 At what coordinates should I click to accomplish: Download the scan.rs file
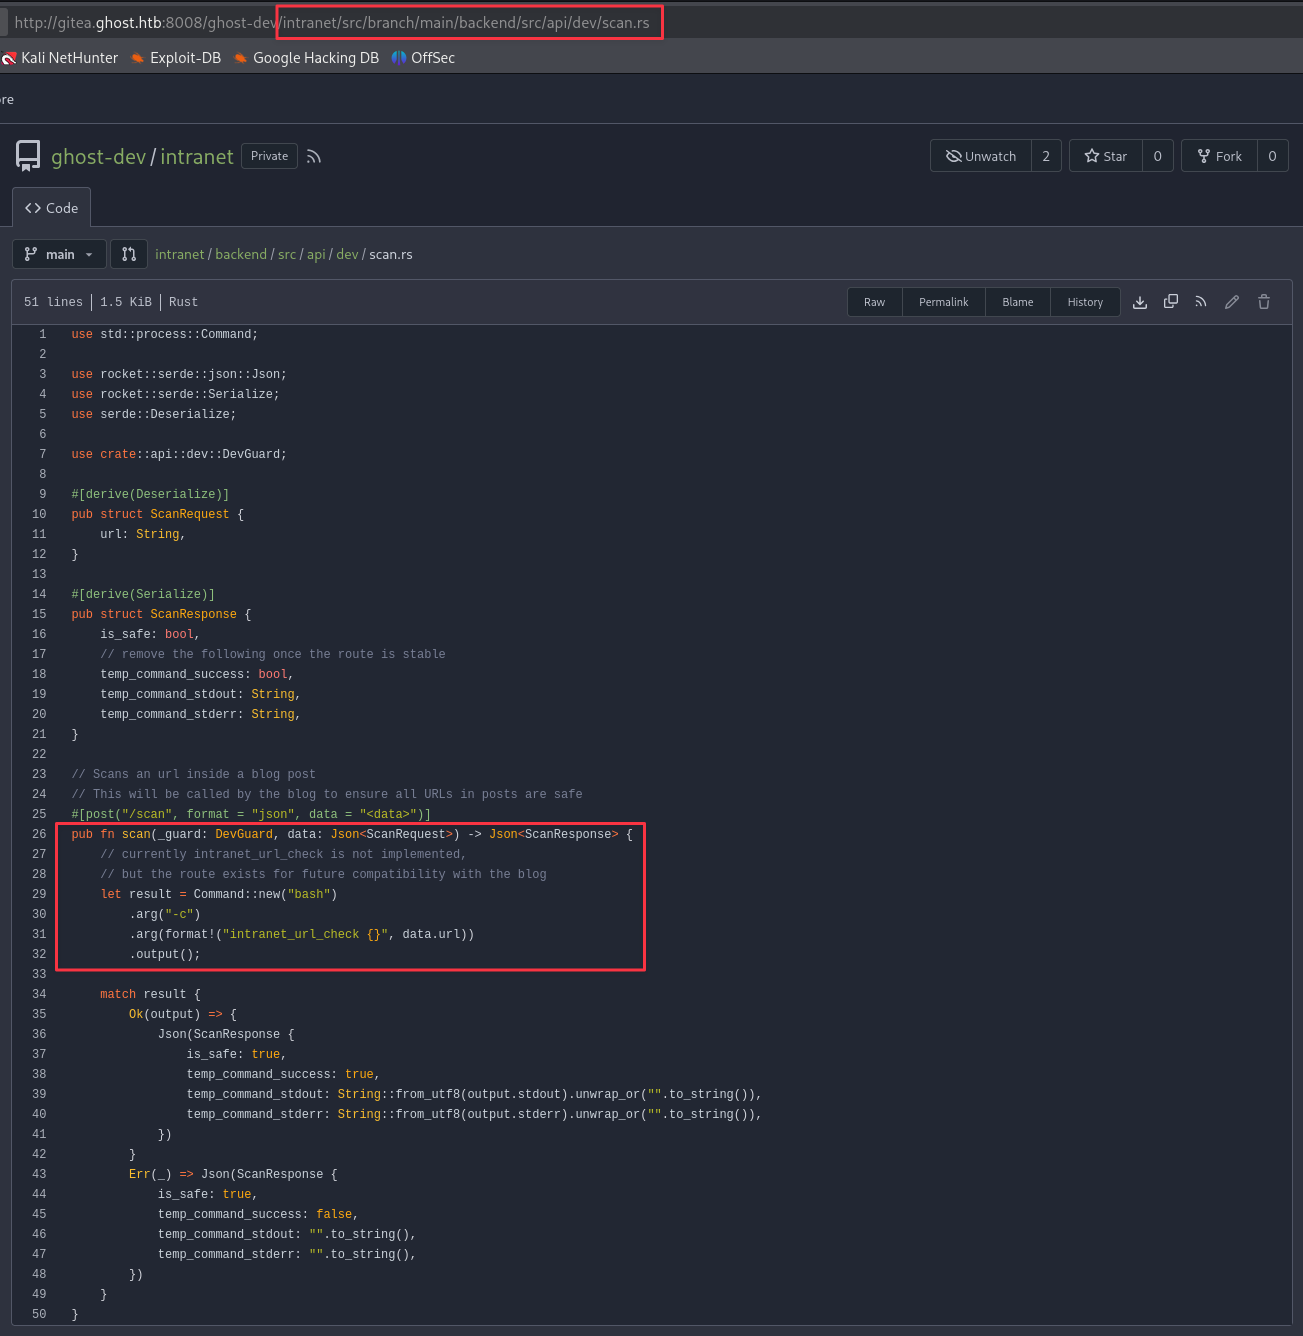pyautogui.click(x=1140, y=302)
